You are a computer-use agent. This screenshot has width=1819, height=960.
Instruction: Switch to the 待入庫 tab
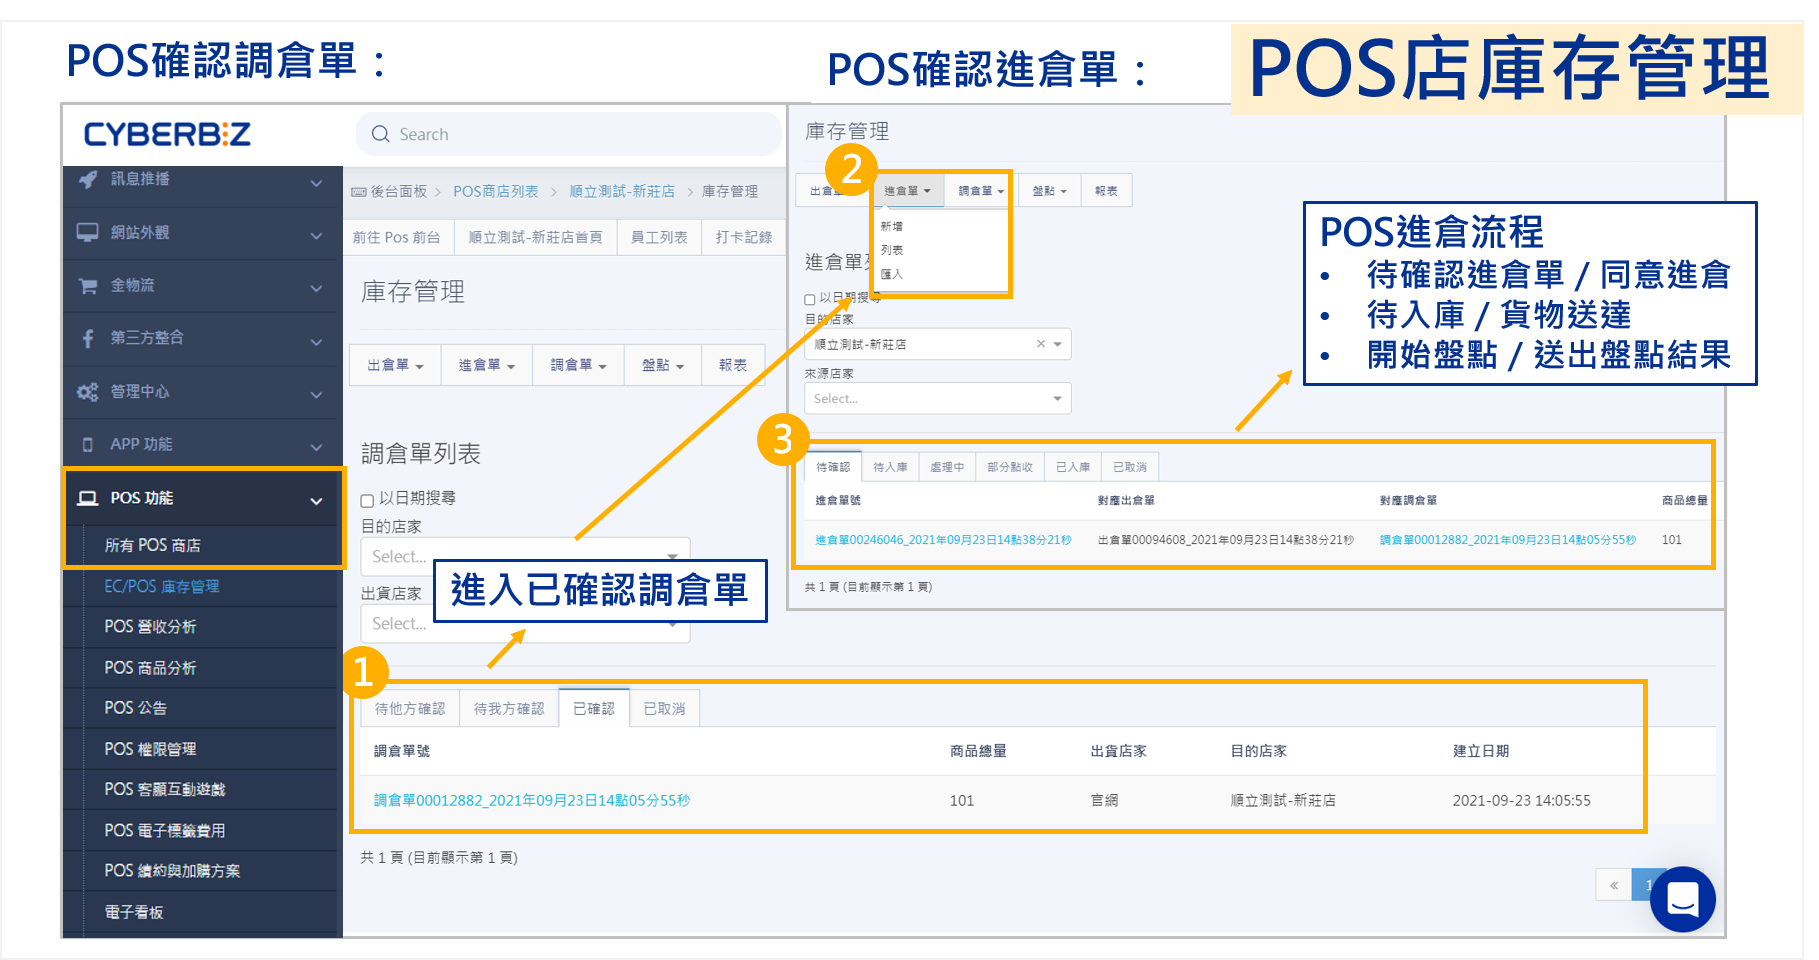(x=890, y=467)
